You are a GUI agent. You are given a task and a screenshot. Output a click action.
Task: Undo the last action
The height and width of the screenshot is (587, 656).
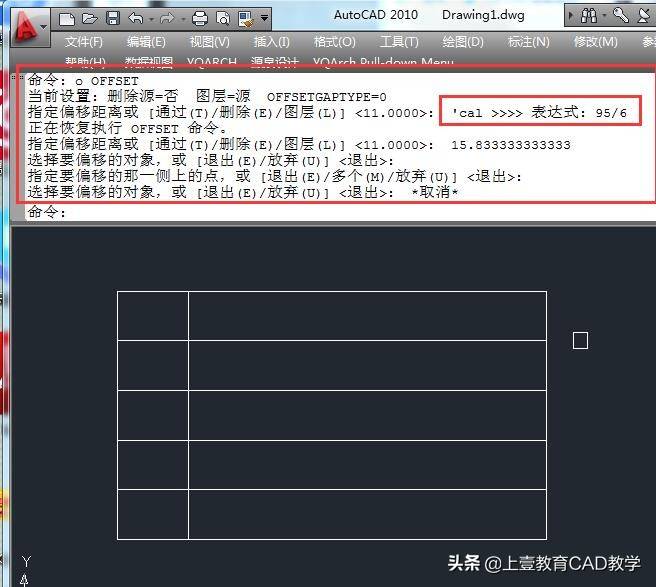coord(136,18)
